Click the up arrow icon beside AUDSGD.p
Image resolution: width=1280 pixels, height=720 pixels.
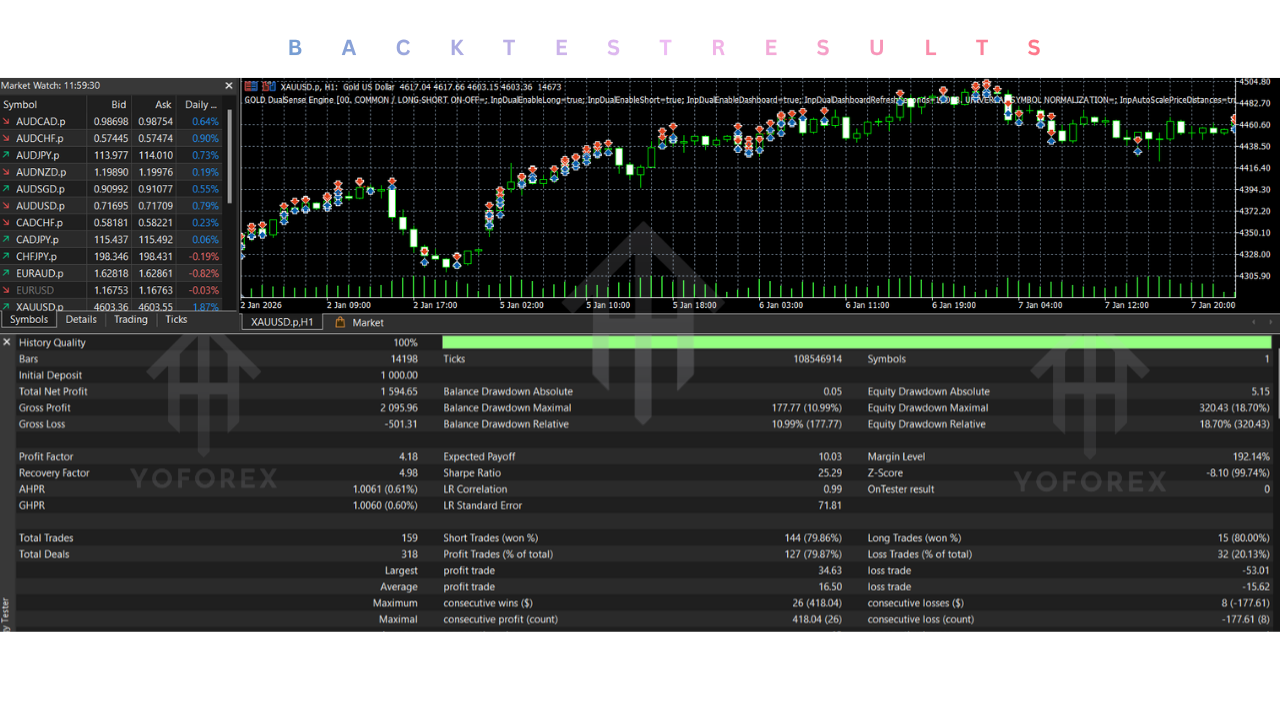click(7, 189)
